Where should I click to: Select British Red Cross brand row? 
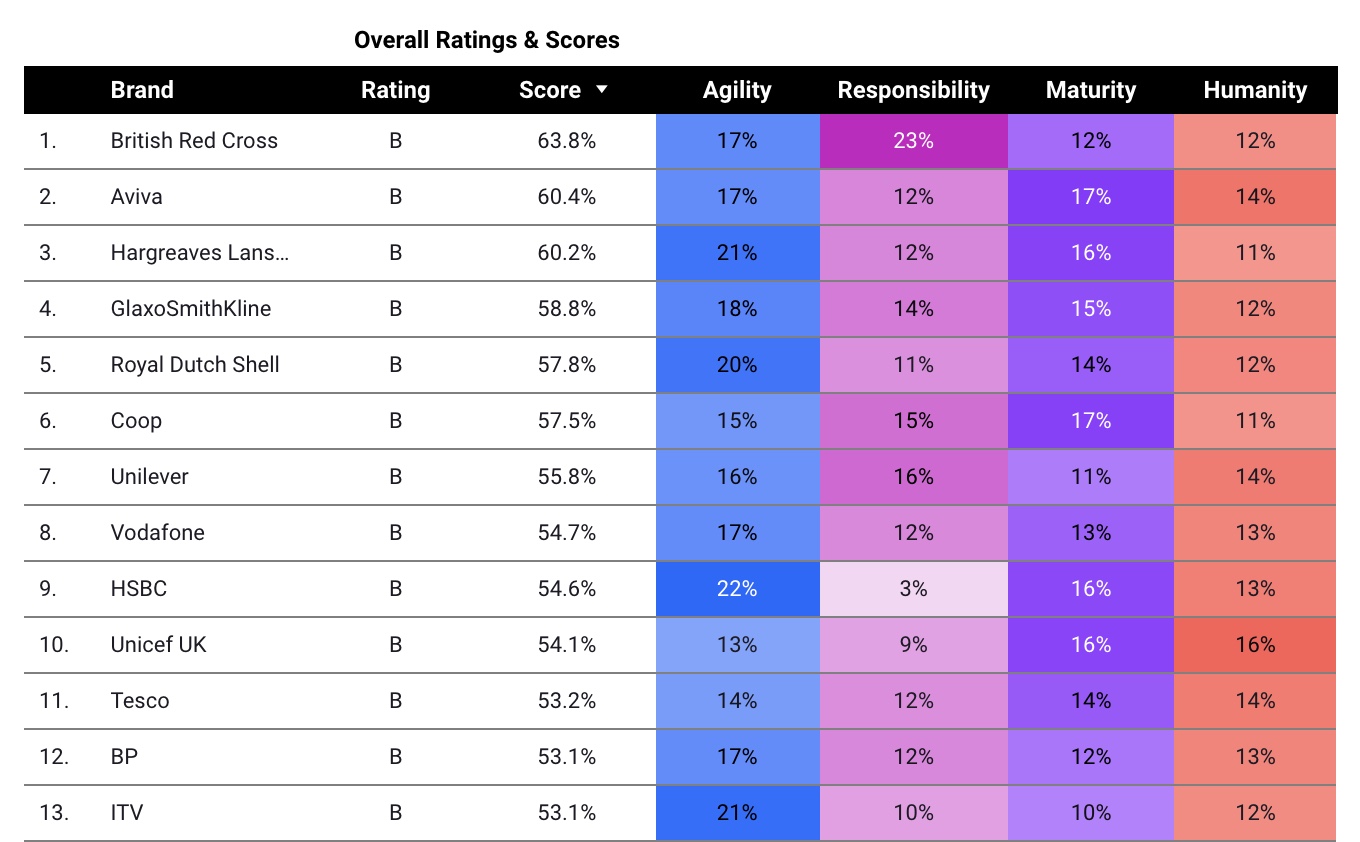point(194,141)
